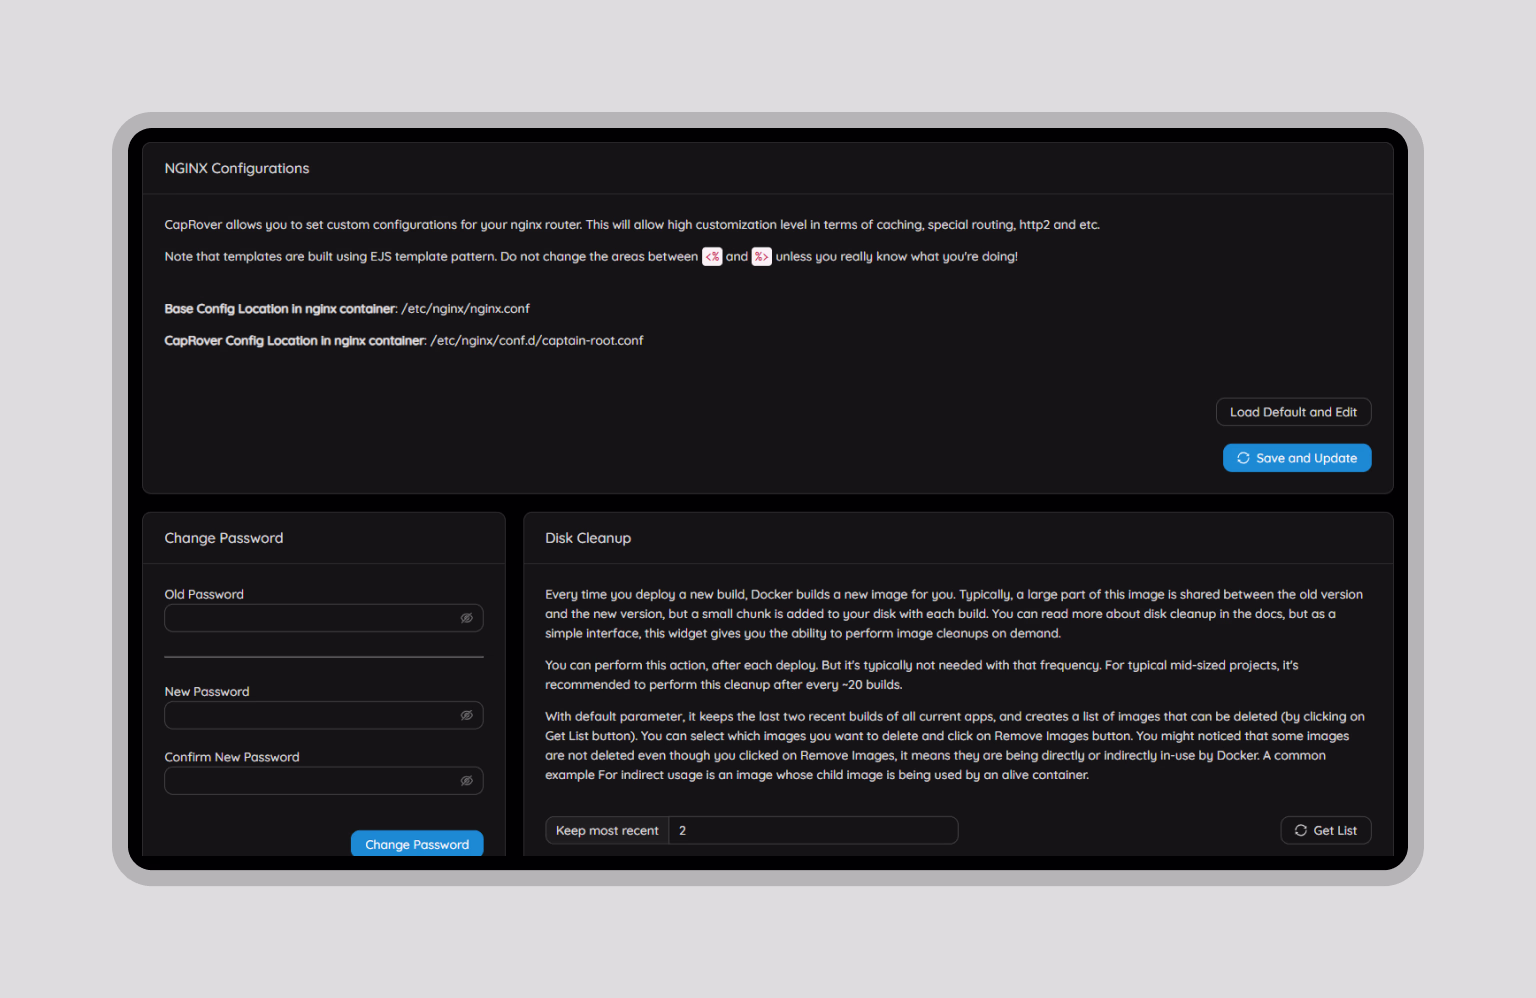
Task: Click the Disk Cleanup heading
Action: [588, 538]
